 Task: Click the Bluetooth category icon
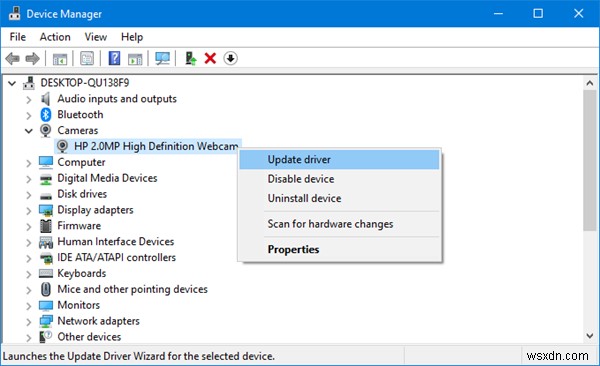point(46,114)
